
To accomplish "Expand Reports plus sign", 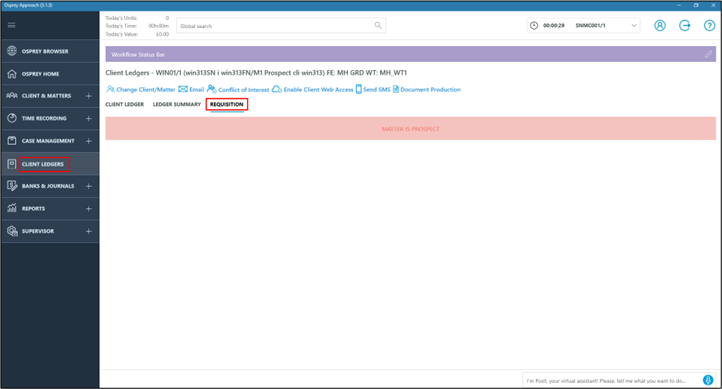I will (88, 209).
